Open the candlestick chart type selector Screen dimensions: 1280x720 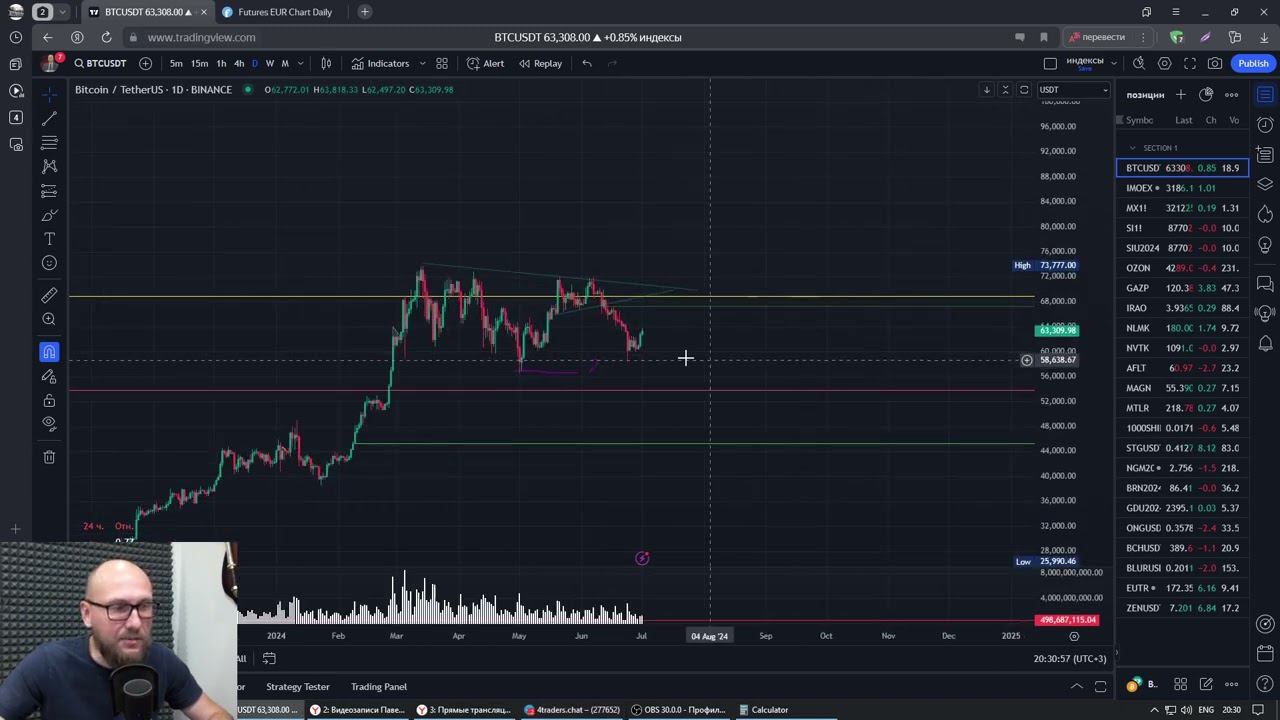click(x=326, y=63)
